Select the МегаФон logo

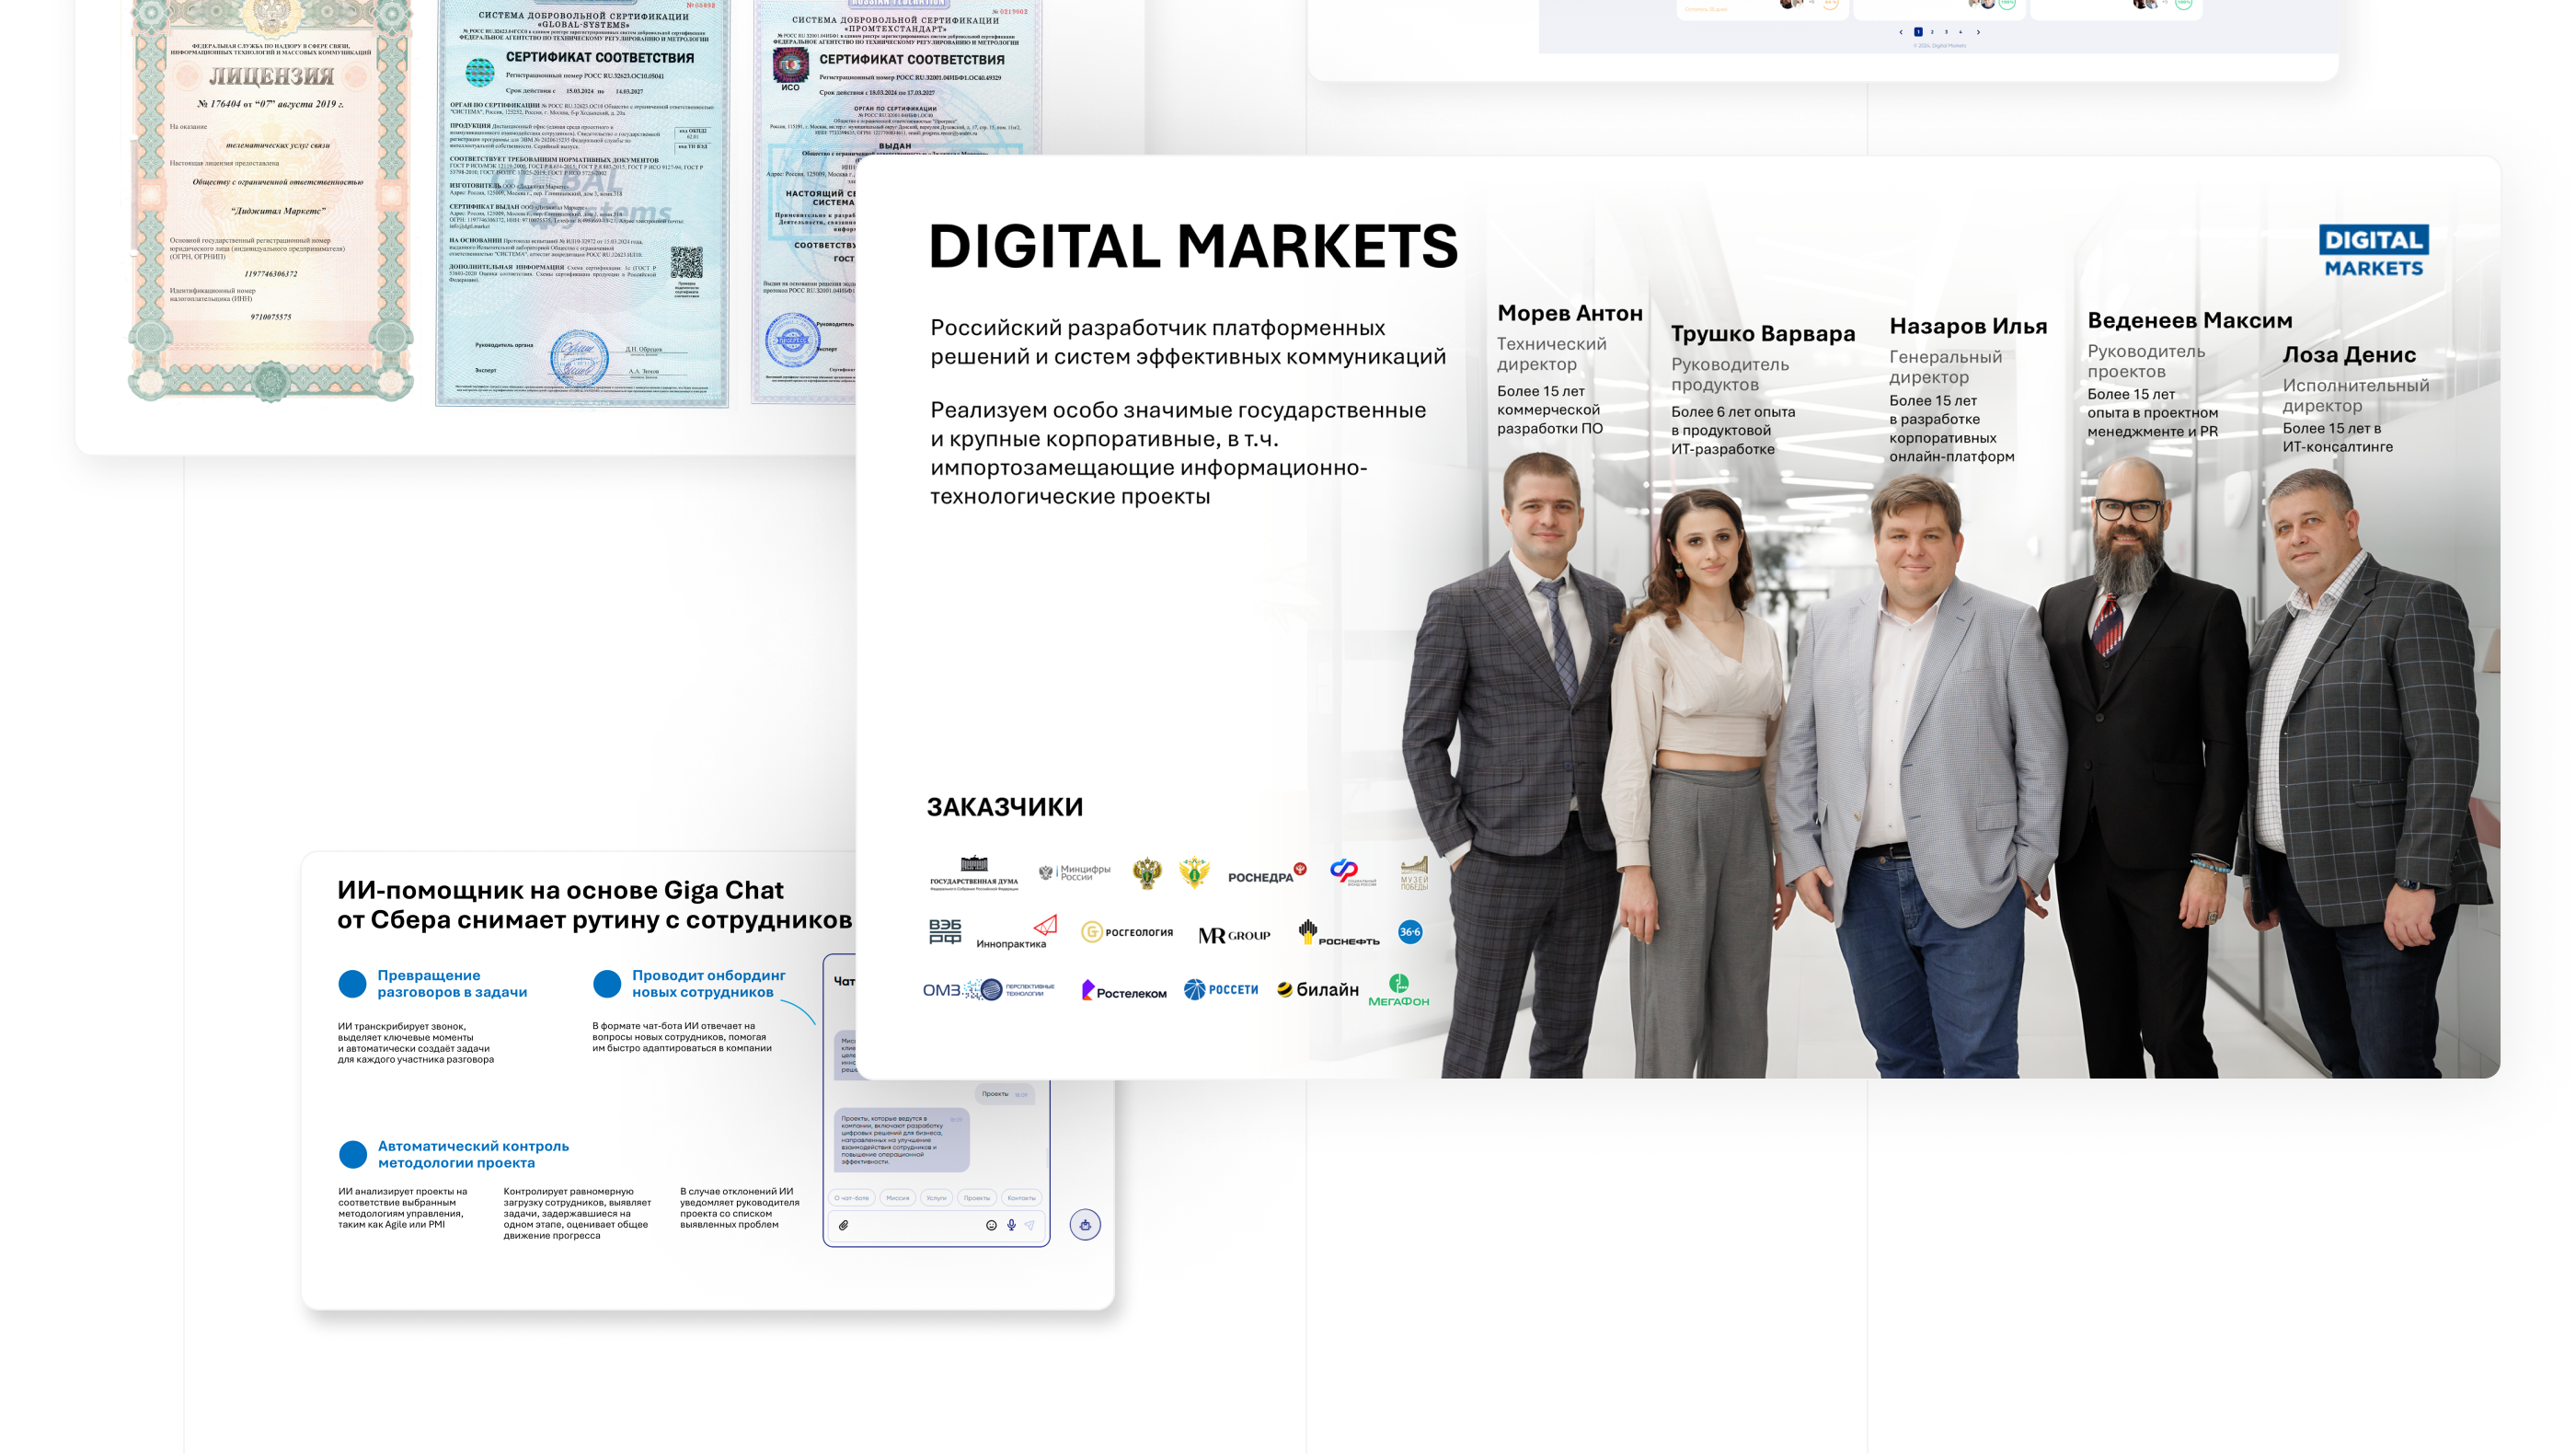pyautogui.click(x=1398, y=990)
